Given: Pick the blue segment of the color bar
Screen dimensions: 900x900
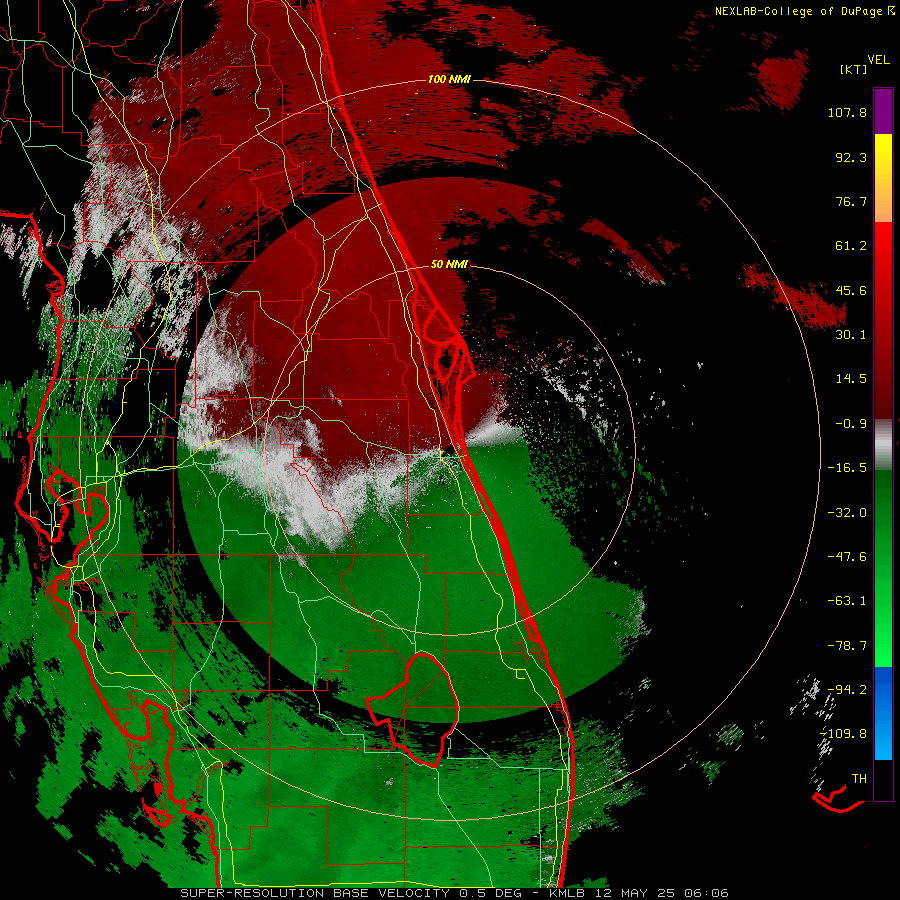Looking at the screenshot, I should pyautogui.click(x=883, y=713).
